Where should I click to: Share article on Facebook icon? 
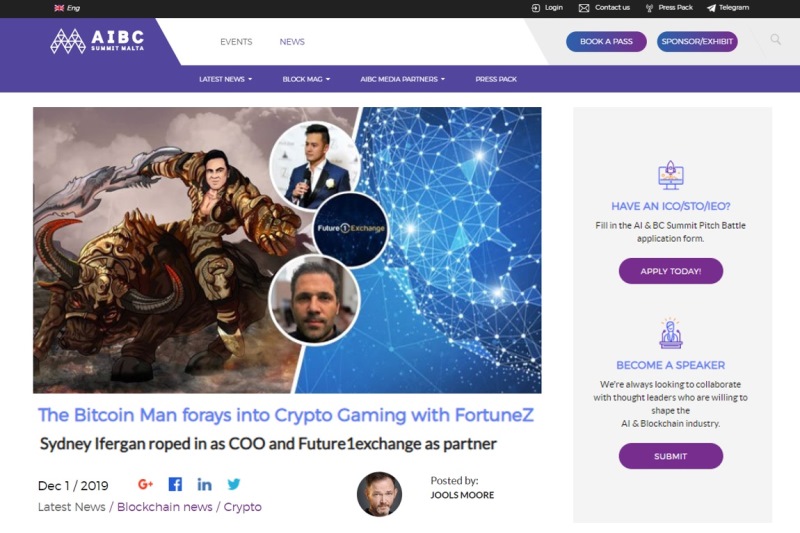click(x=175, y=484)
